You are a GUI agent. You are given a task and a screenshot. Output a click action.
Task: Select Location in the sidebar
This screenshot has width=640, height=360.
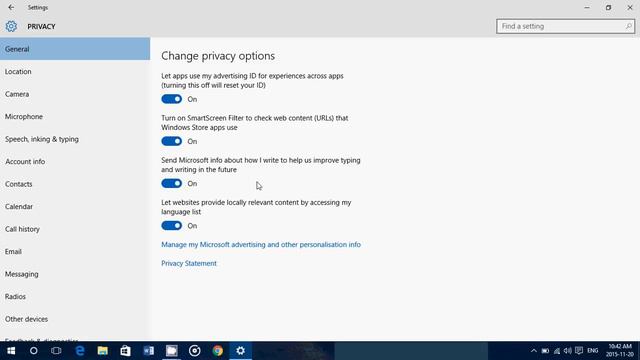click(75, 71)
